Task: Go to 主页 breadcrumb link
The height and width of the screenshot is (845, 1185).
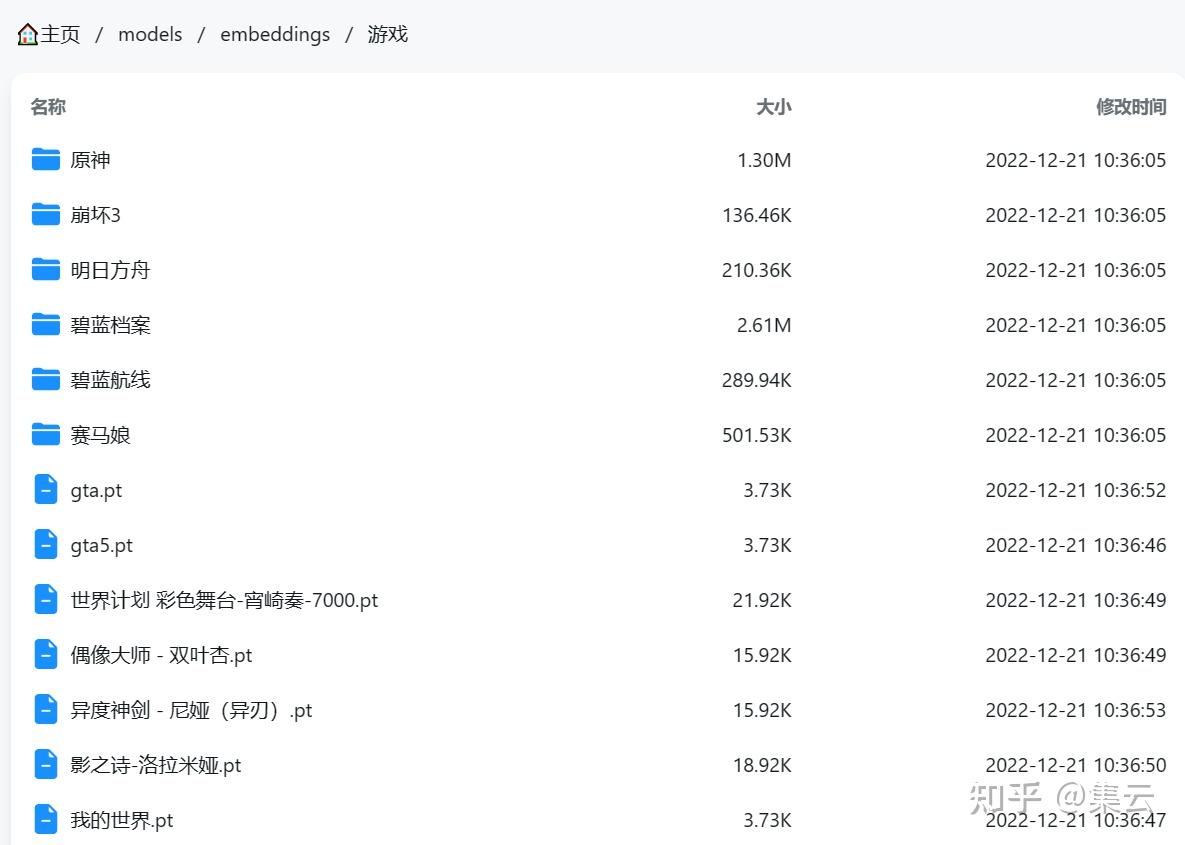Action: point(60,35)
